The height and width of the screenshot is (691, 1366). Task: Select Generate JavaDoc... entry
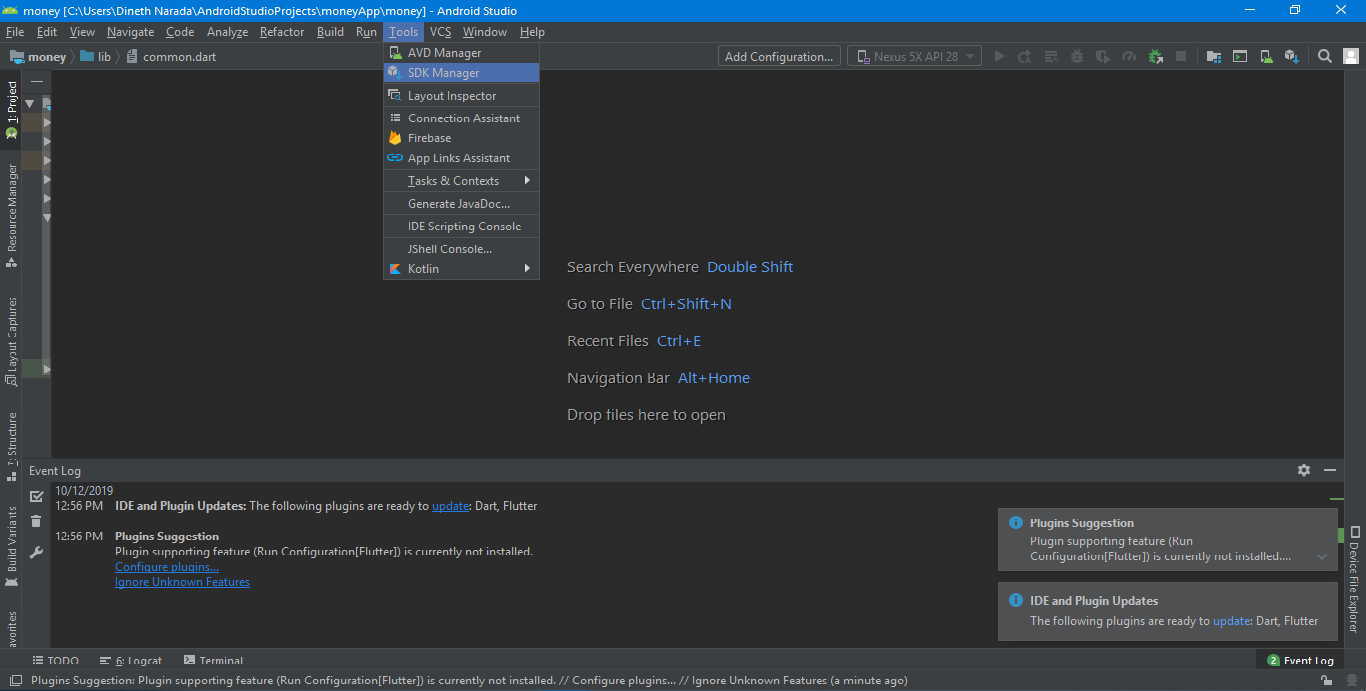pyautogui.click(x=461, y=204)
